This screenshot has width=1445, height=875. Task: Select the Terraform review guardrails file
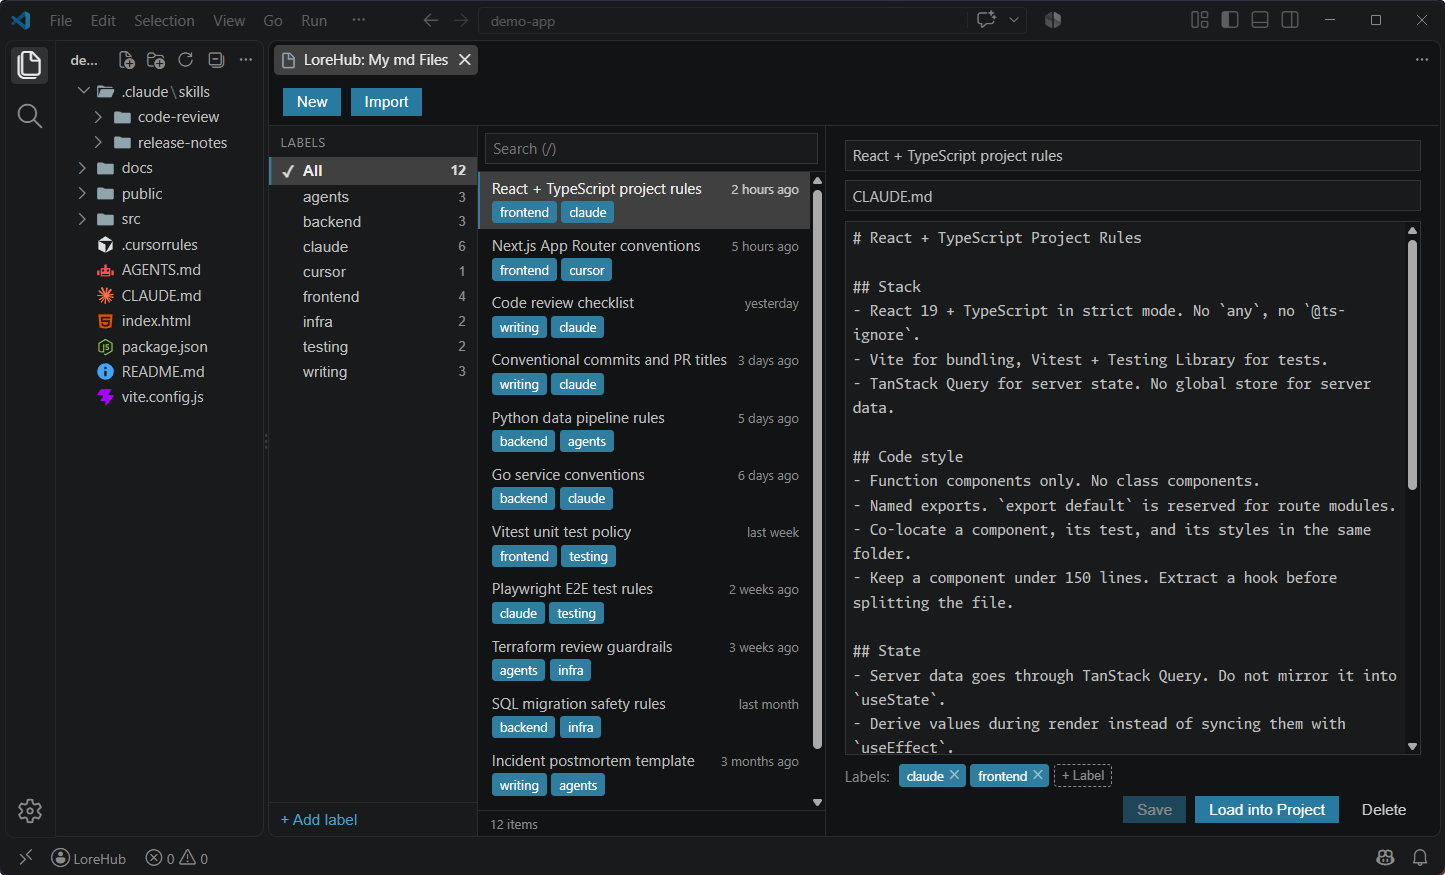tap(645, 659)
